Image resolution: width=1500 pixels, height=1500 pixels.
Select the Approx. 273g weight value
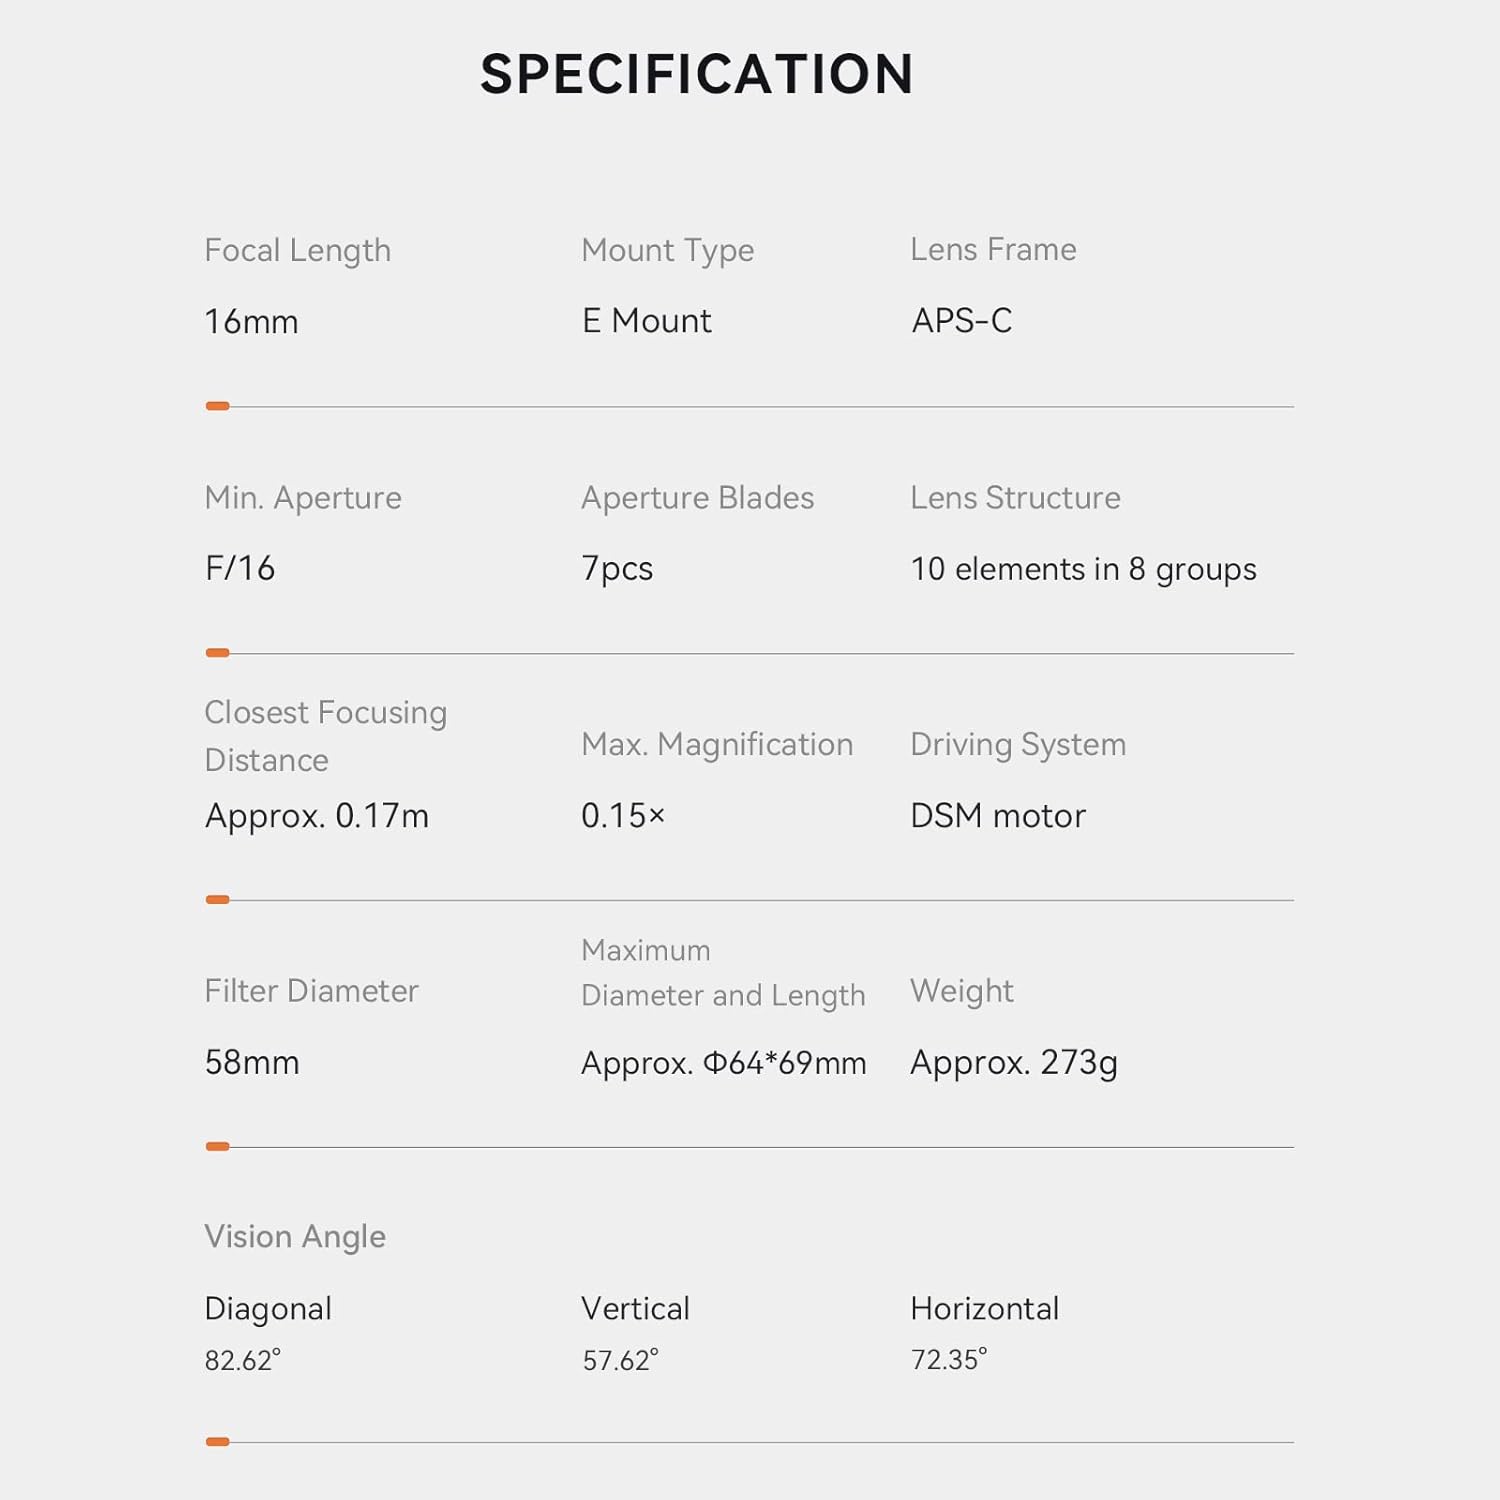pyautogui.click(x=1013, y=1063)
